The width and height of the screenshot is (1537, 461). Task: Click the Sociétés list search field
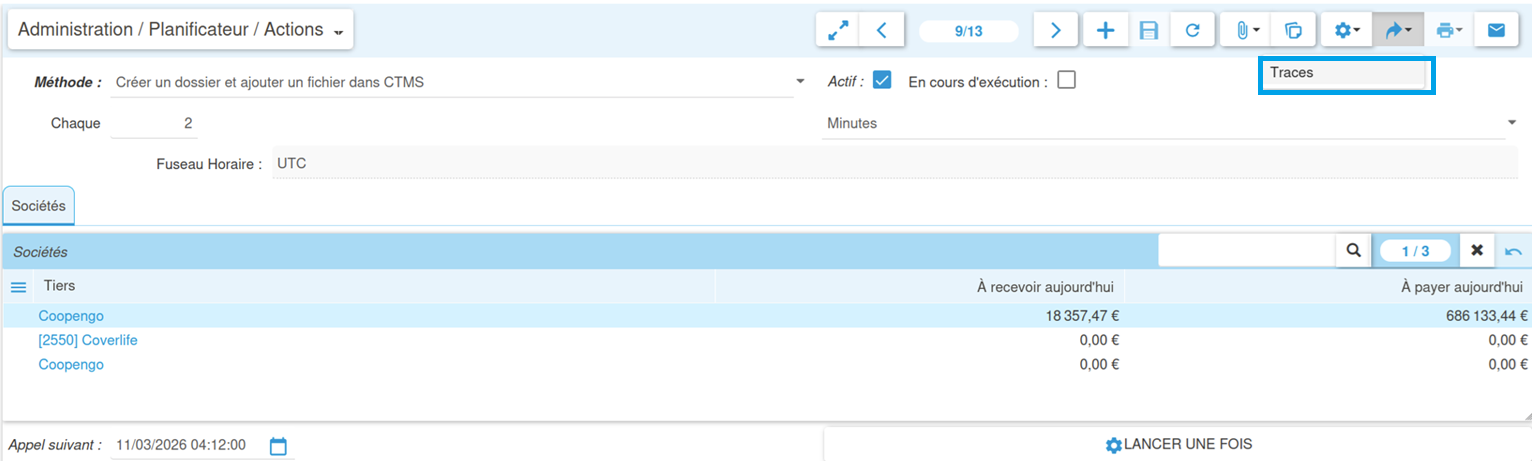pos(1247,251)
